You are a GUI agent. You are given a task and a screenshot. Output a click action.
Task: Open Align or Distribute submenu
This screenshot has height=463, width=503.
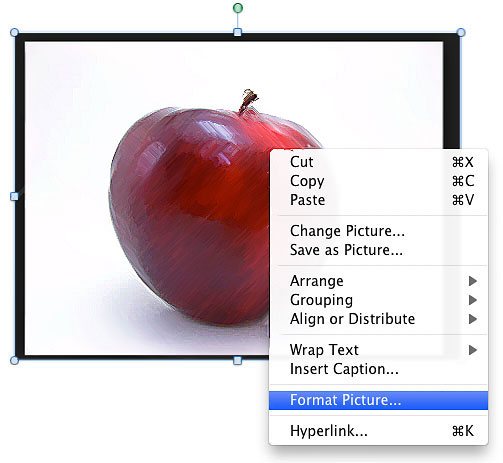[x=378, y=319]
